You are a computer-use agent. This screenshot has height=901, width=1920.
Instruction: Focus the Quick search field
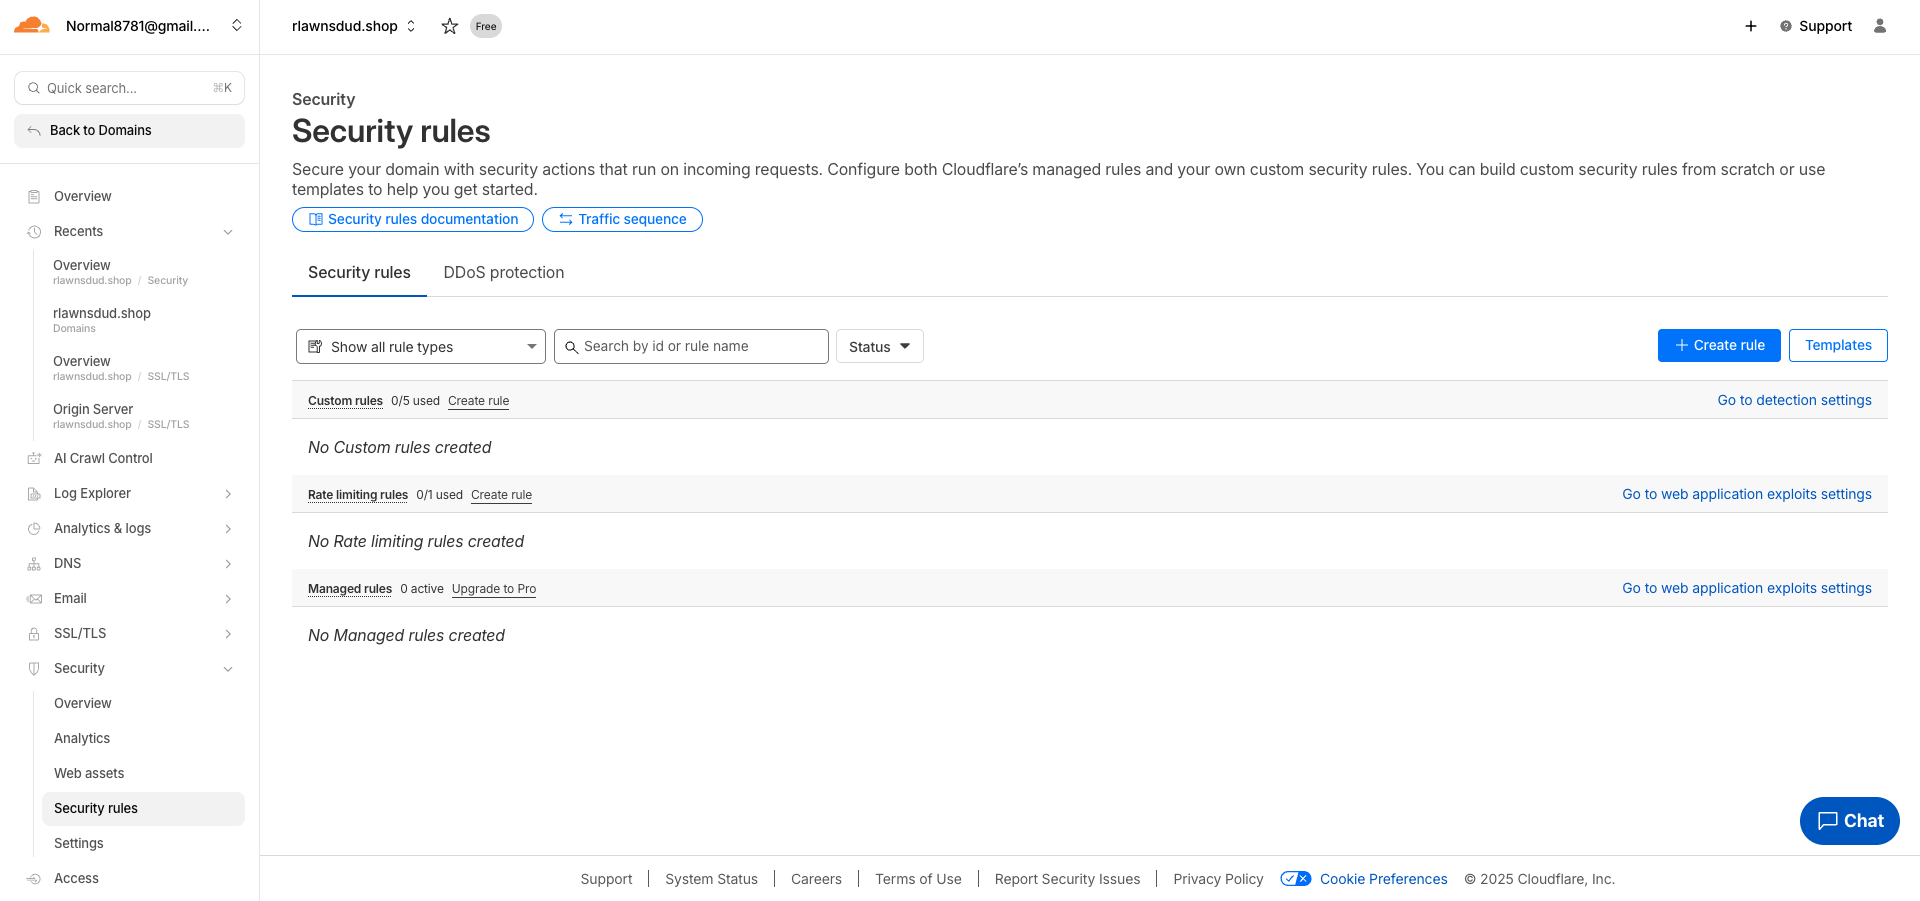point(129,88)
